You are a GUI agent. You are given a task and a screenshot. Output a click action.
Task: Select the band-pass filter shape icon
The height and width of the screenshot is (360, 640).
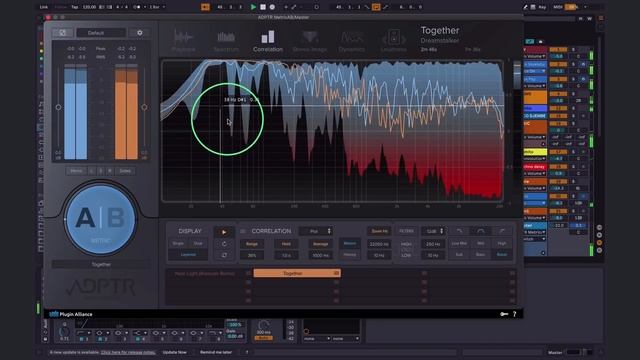(481, 231)
